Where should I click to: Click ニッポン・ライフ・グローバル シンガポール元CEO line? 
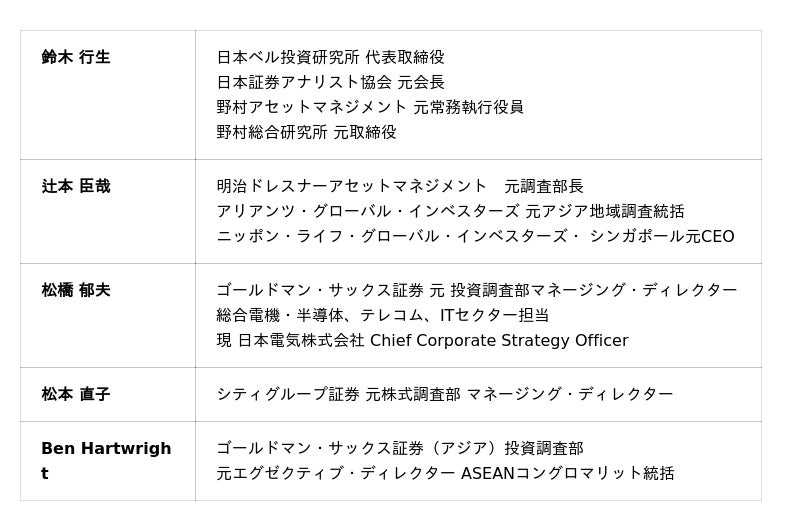click(475, 236)
